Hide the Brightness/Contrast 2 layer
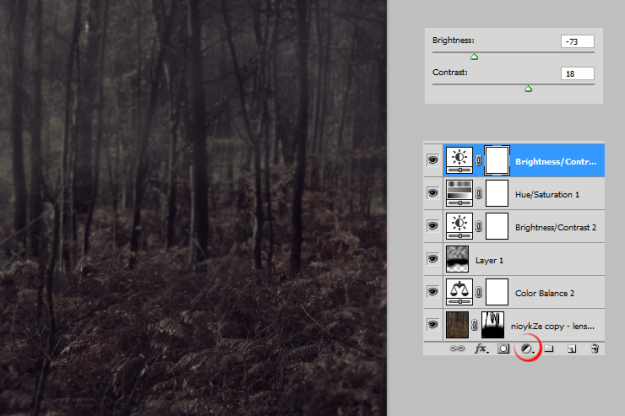Viewport: 625px width, 416px height. click(433, 226)
